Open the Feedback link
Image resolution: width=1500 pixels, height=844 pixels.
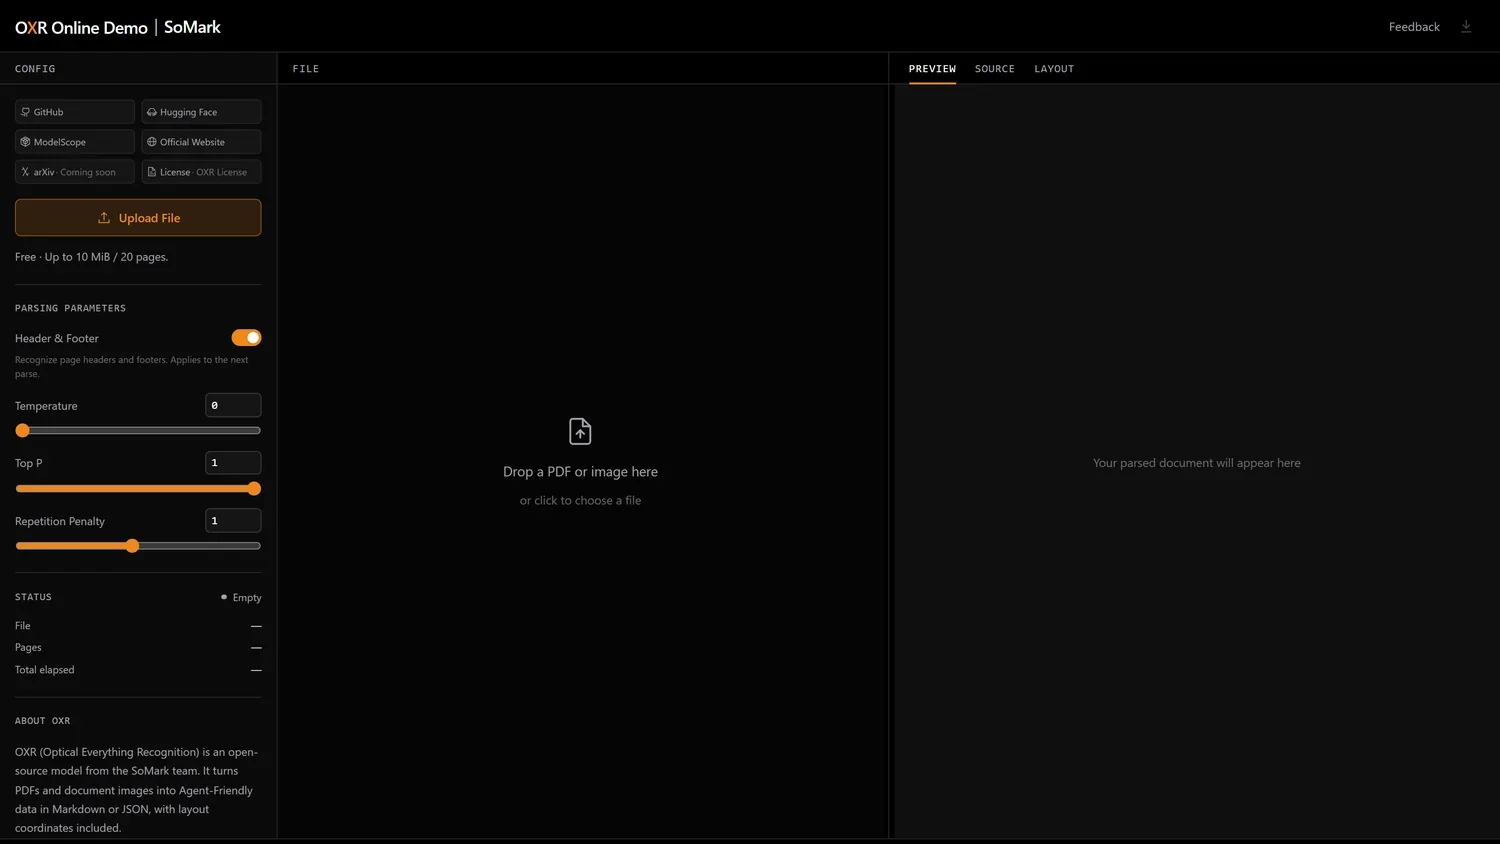(x=1414, y=27)
